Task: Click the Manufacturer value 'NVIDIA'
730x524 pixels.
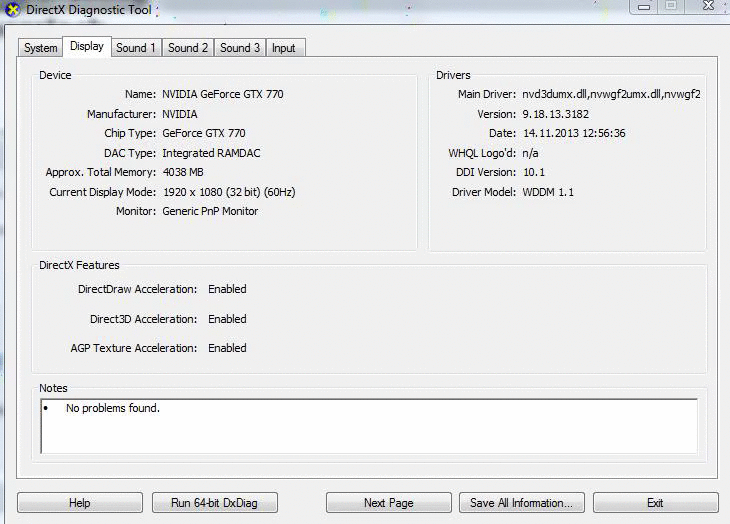Action: pos(180,114)
